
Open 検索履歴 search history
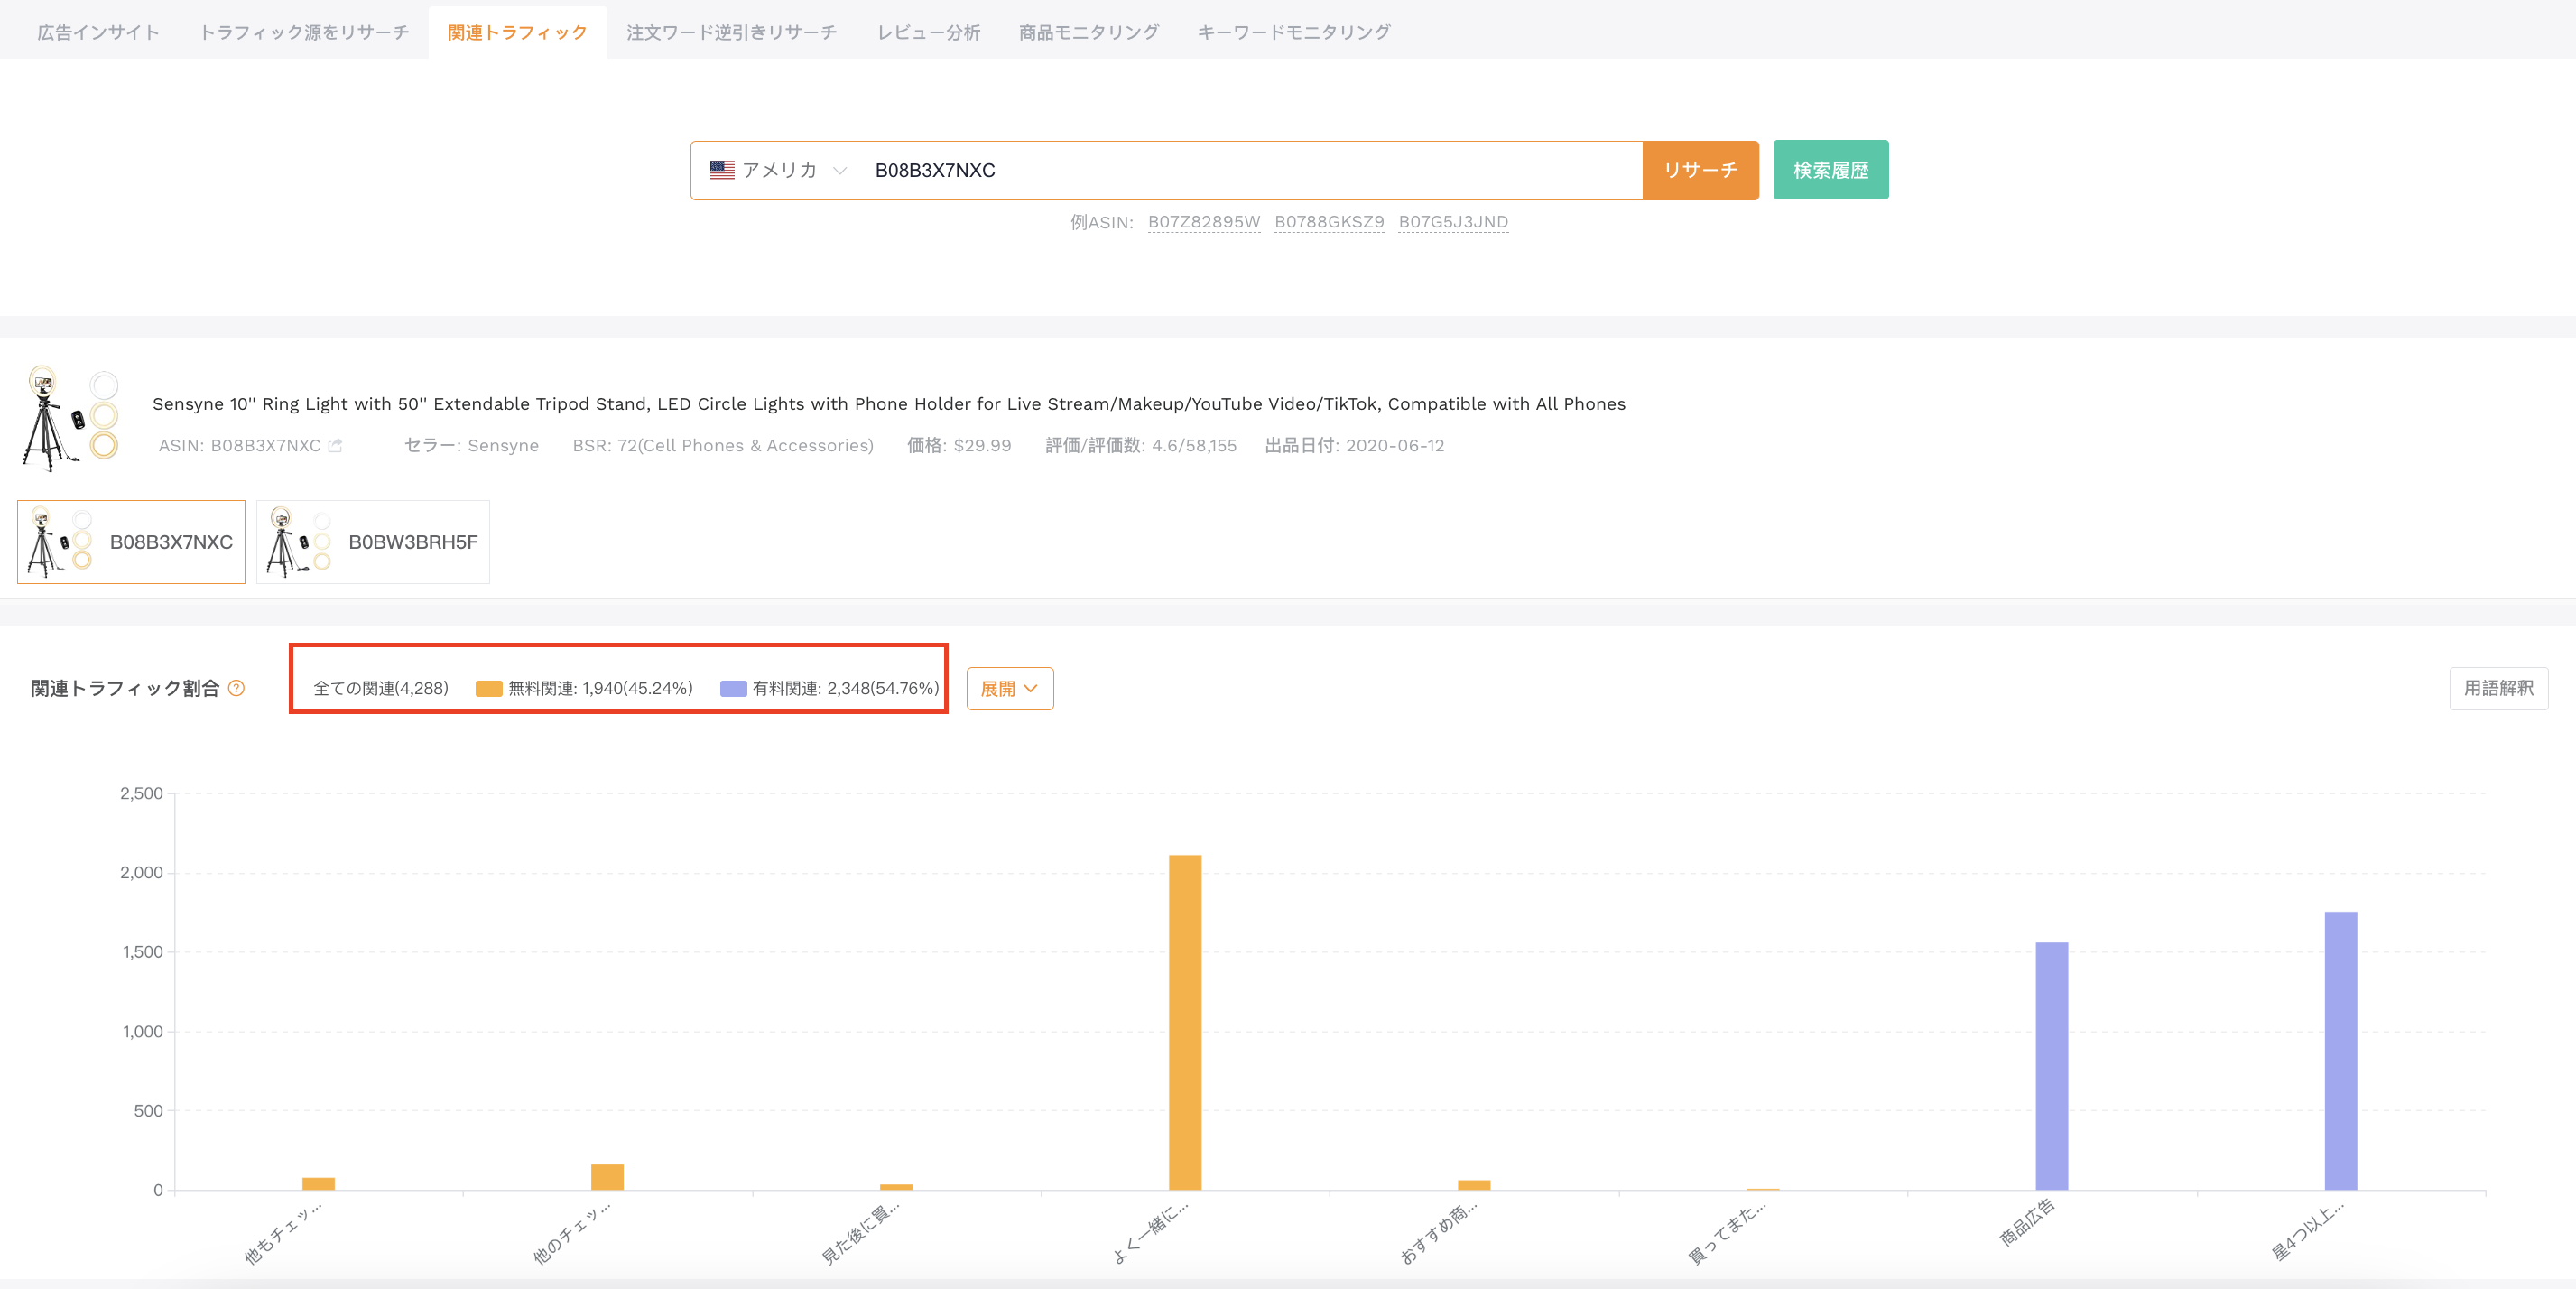[1830, 170]
